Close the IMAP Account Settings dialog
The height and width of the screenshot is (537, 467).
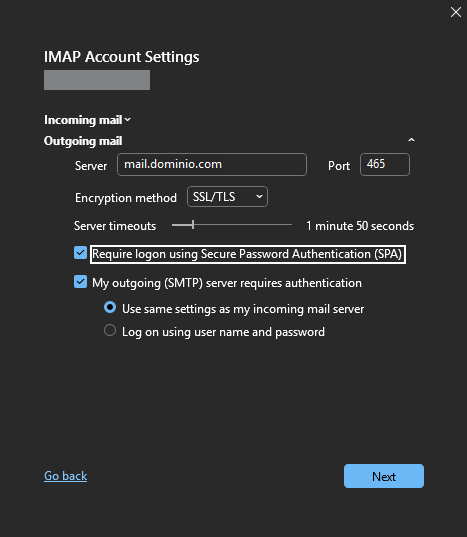(x=455, y=12)
